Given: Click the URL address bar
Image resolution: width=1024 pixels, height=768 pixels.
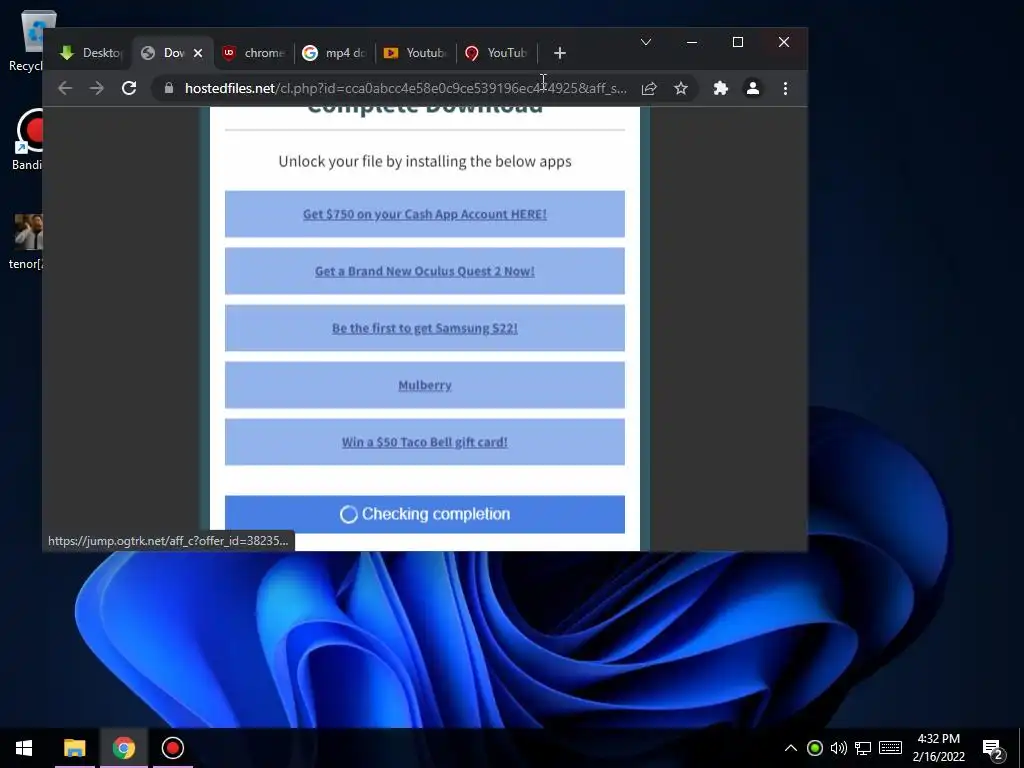Looking at the screenshot, I should 405,88.
